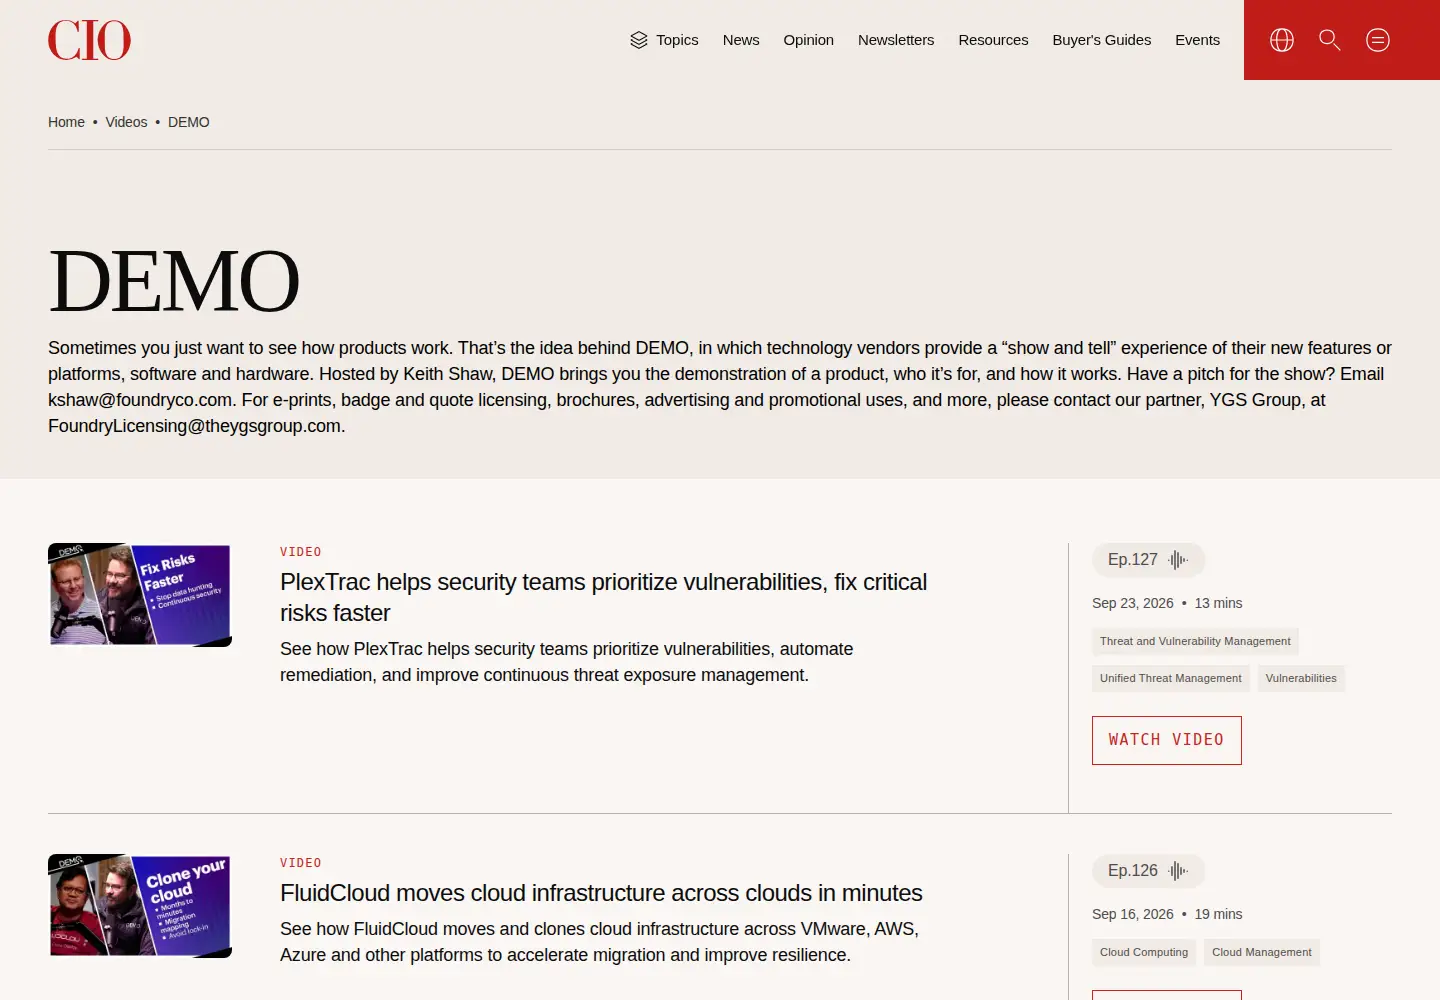
Task: Open the globe region selector icon
Action: (1282, 40)
